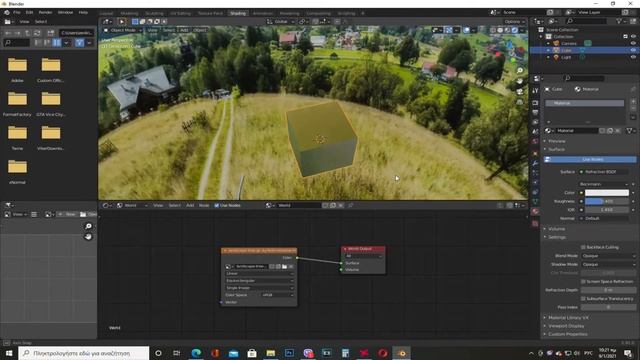Screen dimensions: 640x360
Task: Open Blend Mode Opaque dropdown
Action: click(608, 256)
